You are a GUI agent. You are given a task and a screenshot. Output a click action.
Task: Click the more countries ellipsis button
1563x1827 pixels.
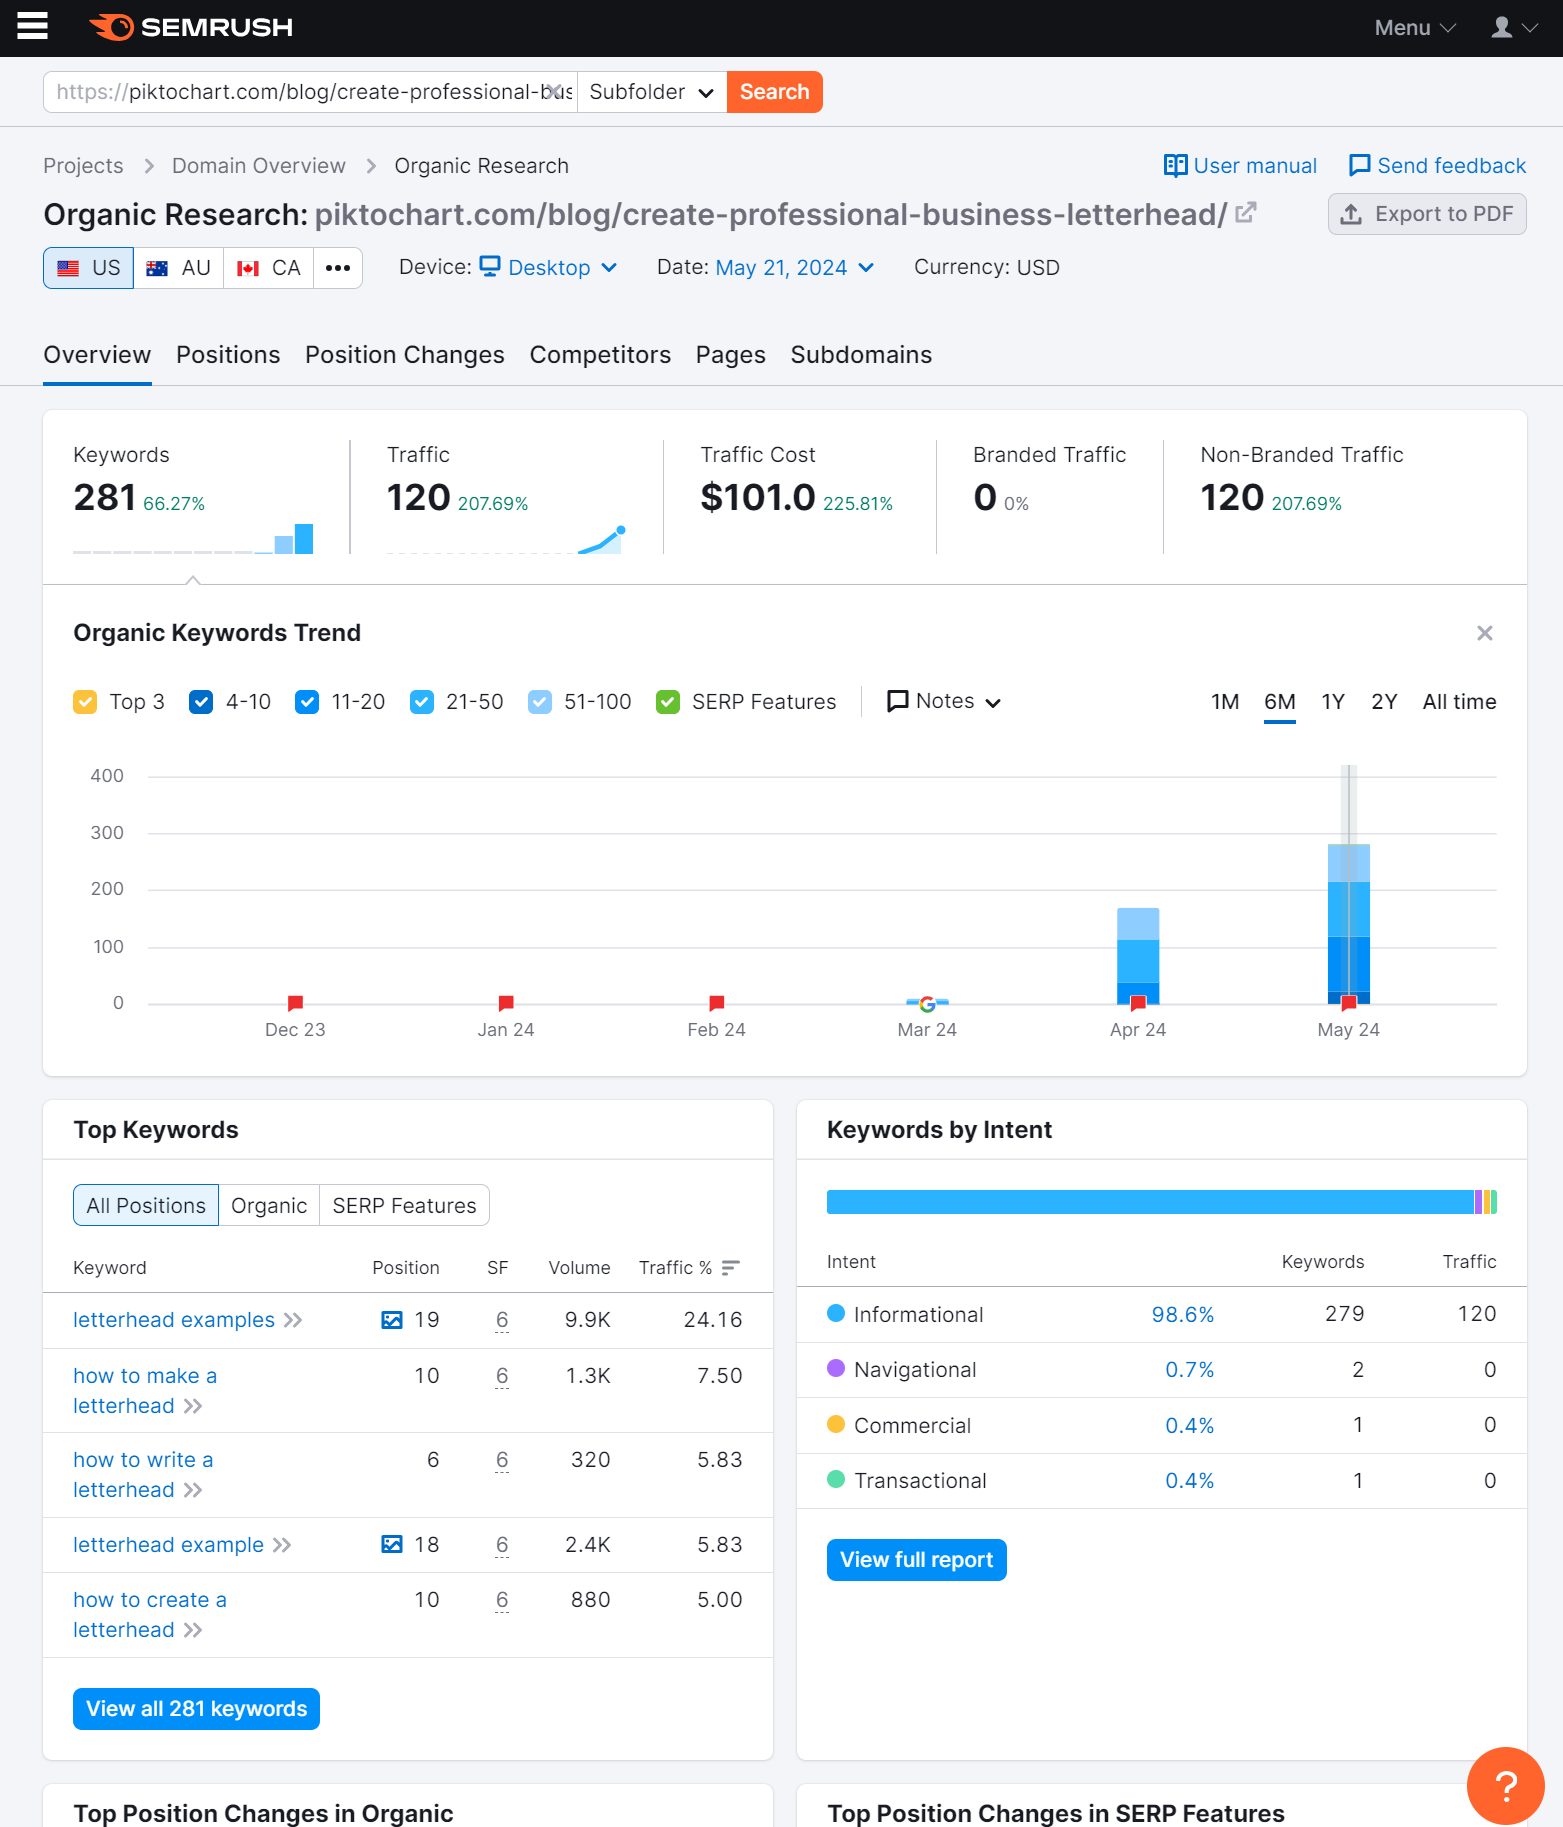point(338,268)
